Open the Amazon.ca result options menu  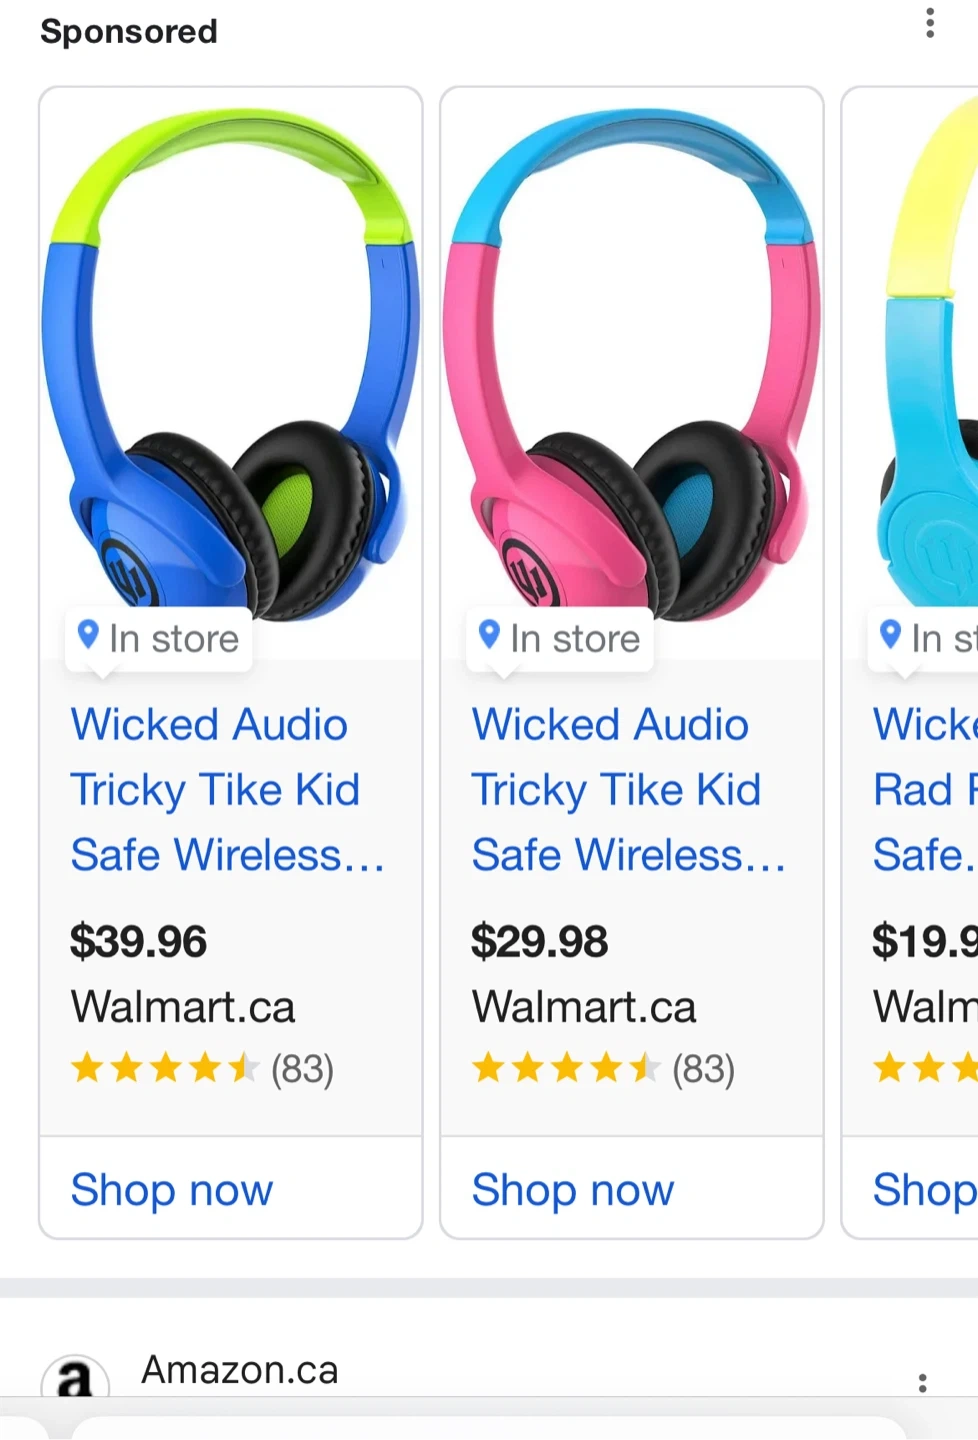(922, 1382)
